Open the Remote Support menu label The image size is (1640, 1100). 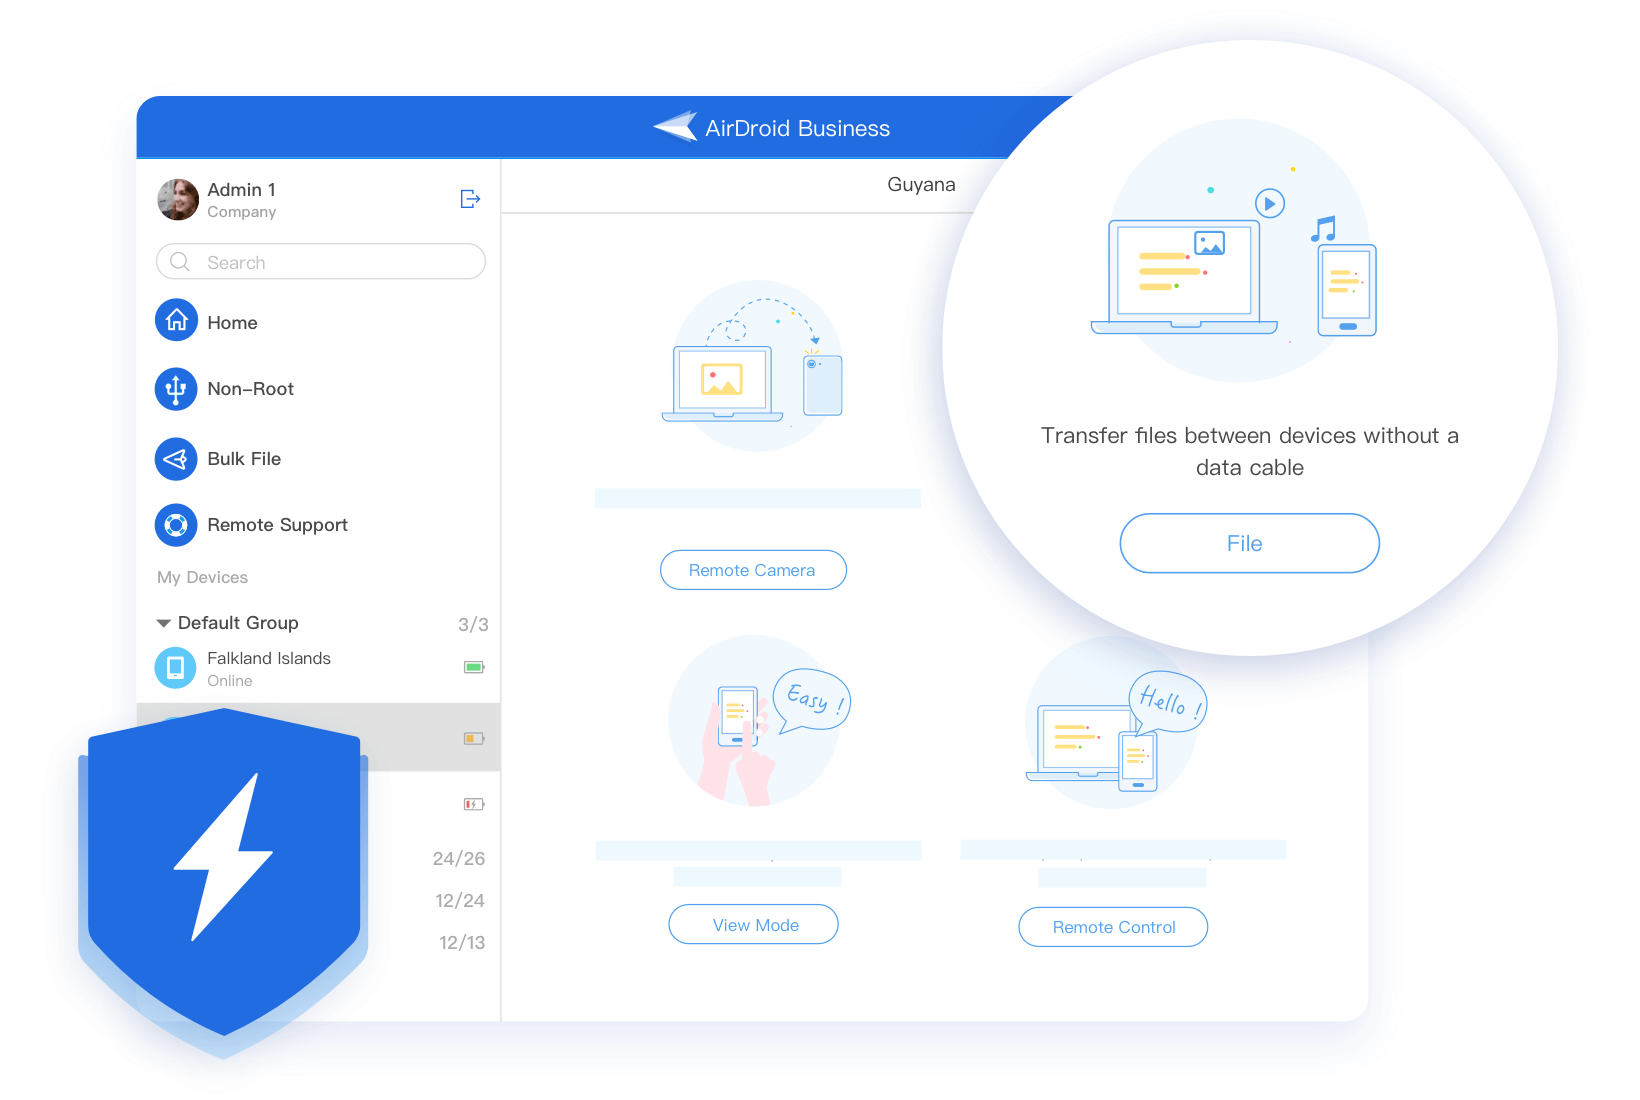pyautogui.click(x=277, y=525)
